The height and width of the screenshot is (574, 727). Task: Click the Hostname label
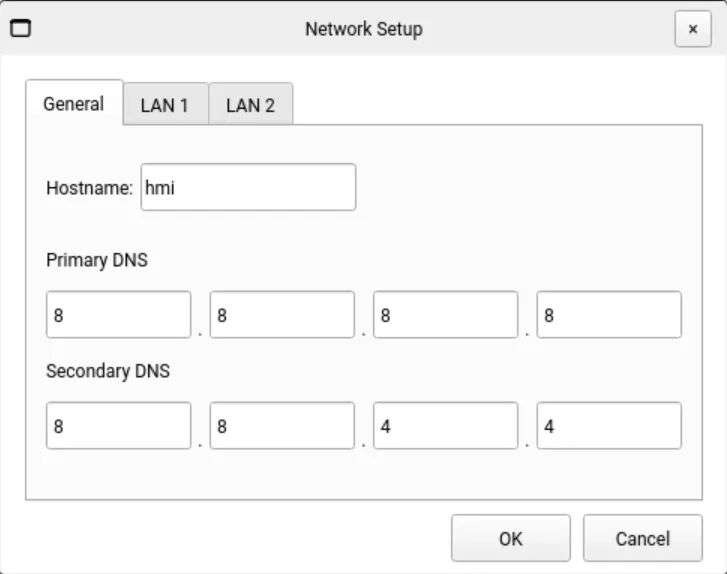coord(89,188)
